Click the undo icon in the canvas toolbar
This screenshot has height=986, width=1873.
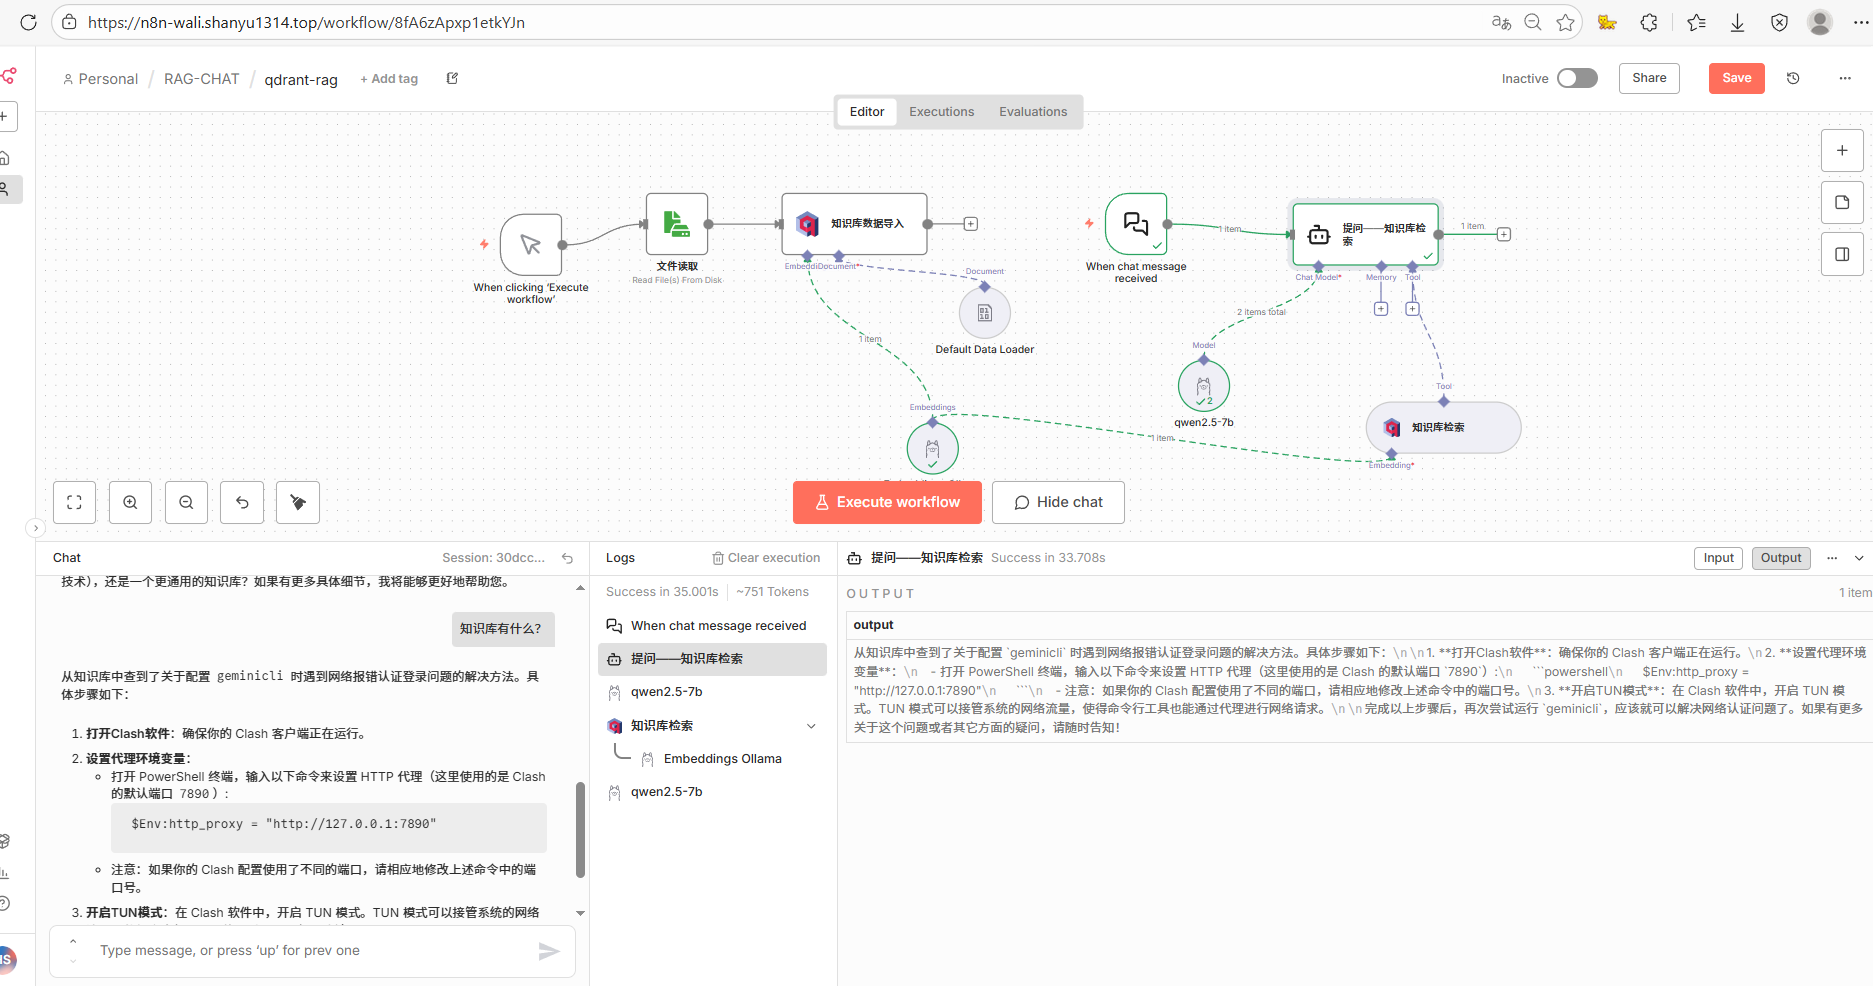[241, 502]
